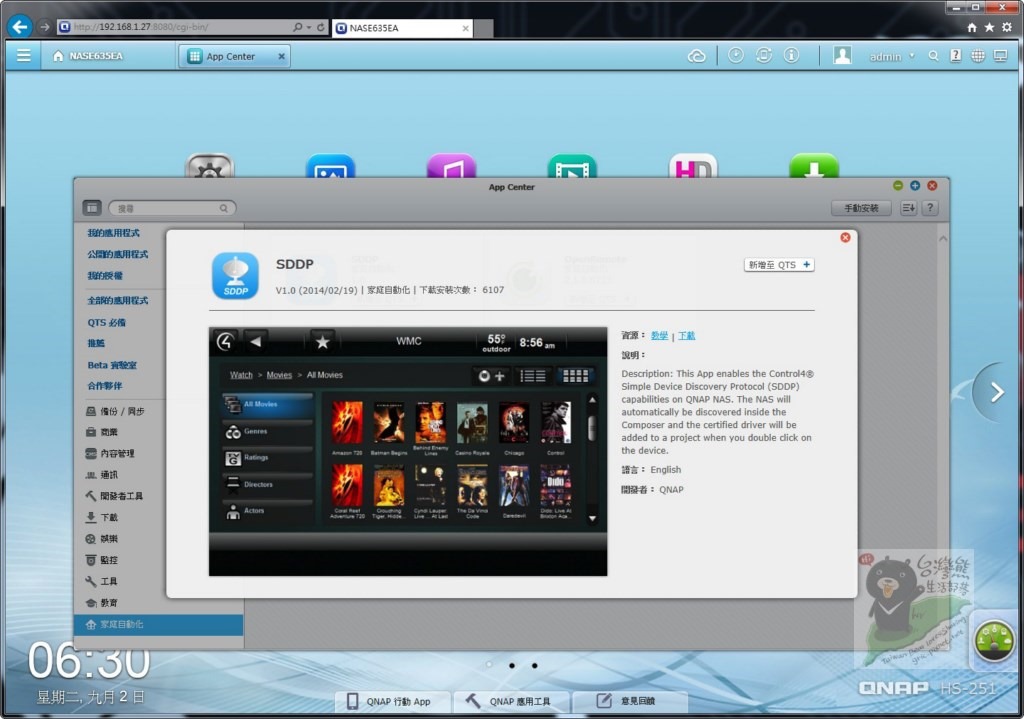This screenshot has height=719, width=1024.
Task: Select QTS Essentials in sidebar
Action: click(106, 323)
